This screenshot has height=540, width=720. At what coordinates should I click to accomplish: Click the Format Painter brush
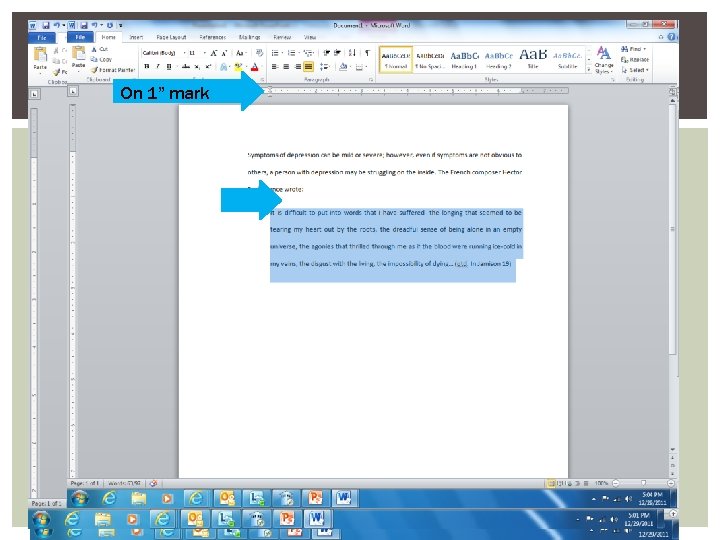(113, 70)
